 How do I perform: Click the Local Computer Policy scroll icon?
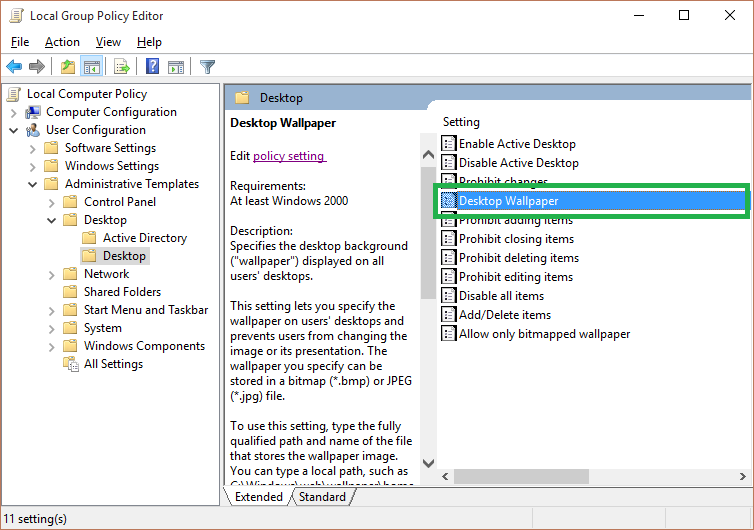[x=14, y=94]
